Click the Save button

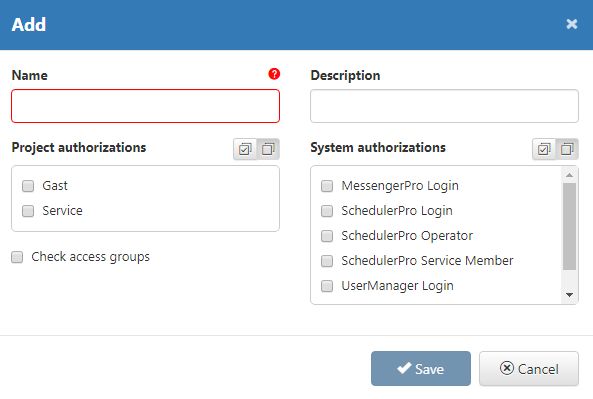coord(421,368)
